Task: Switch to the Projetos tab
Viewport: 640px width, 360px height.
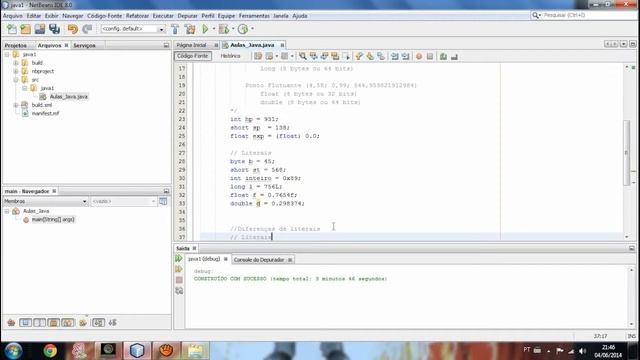Action: [16, 45]
